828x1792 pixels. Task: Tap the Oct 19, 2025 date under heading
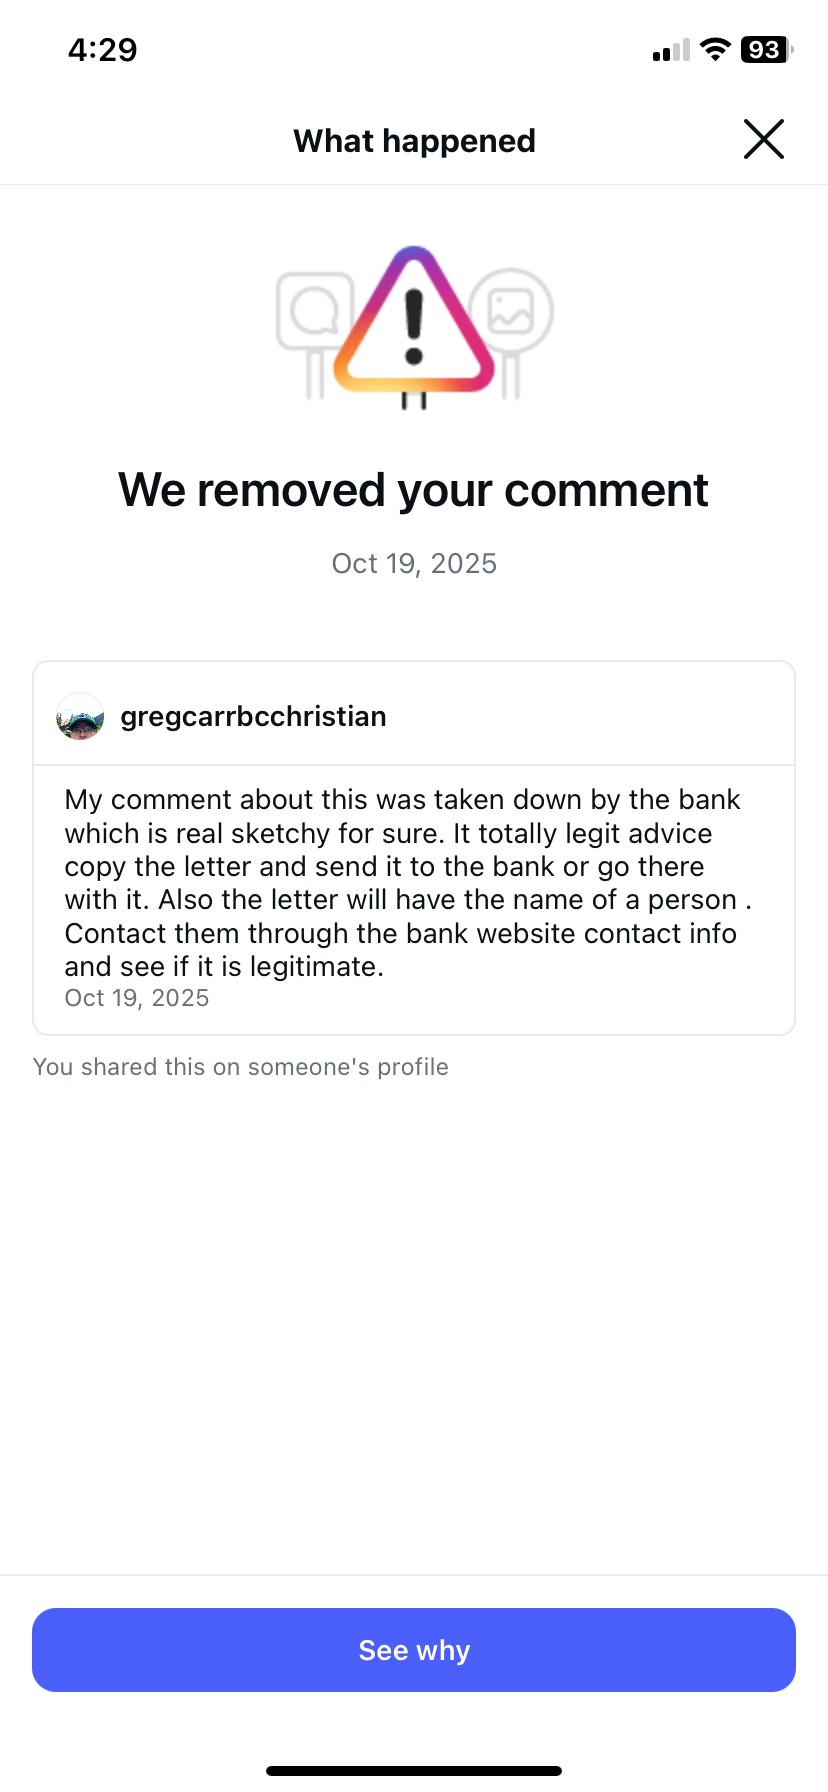tap(414, 564)
